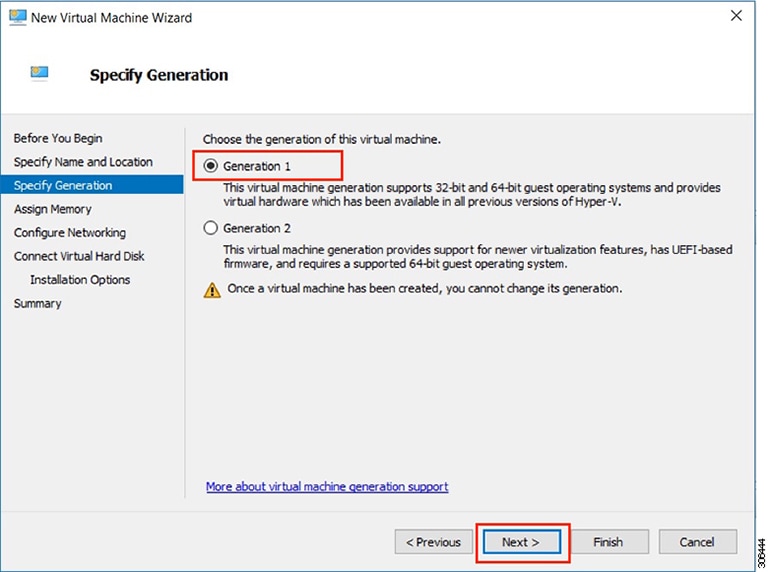Go to the Connect Virtual Hard Disk step
This screenshot has height=572, width=768.
[79, 256]
